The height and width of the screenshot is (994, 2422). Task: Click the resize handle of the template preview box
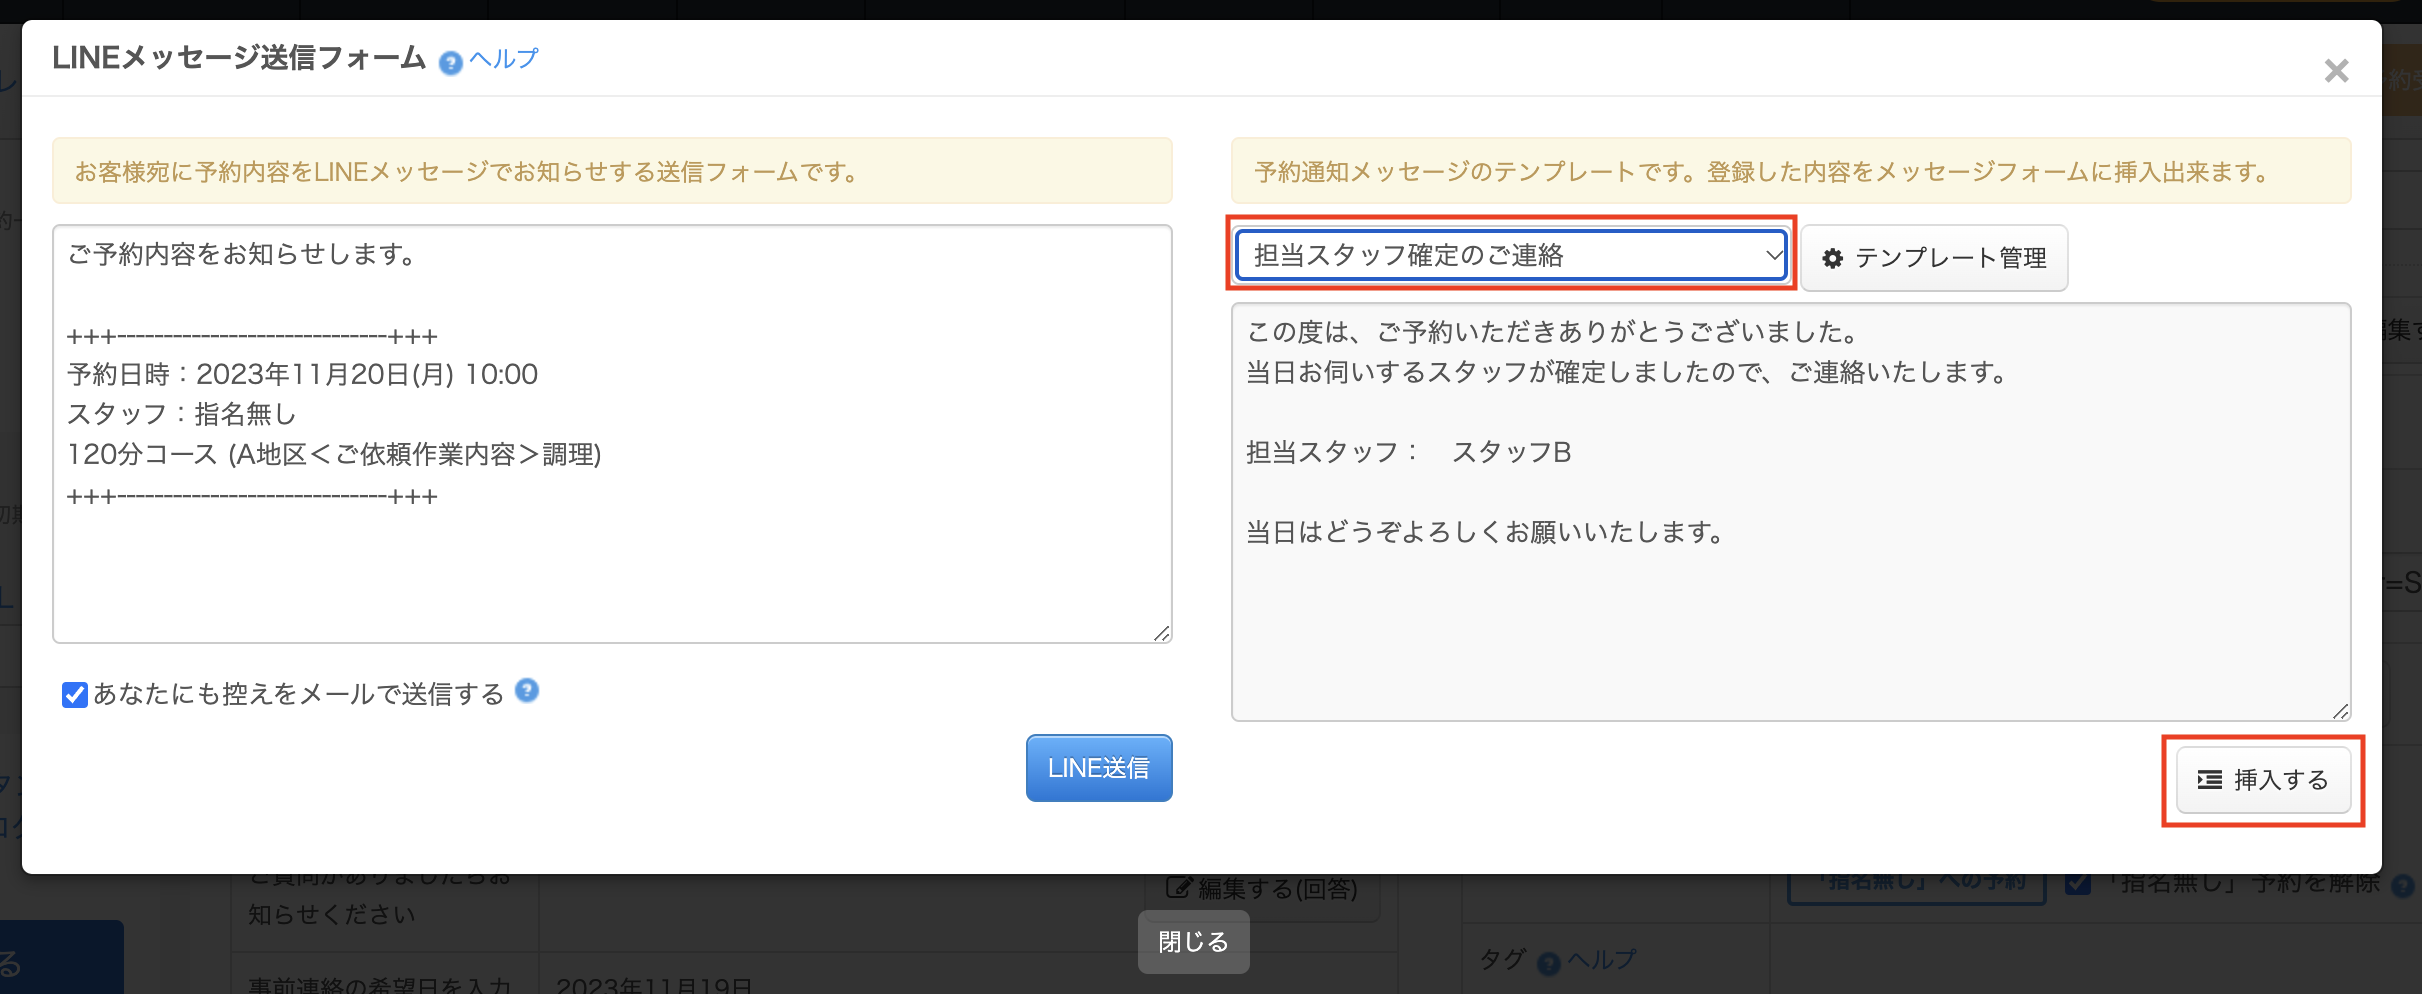click(2340, 711)
